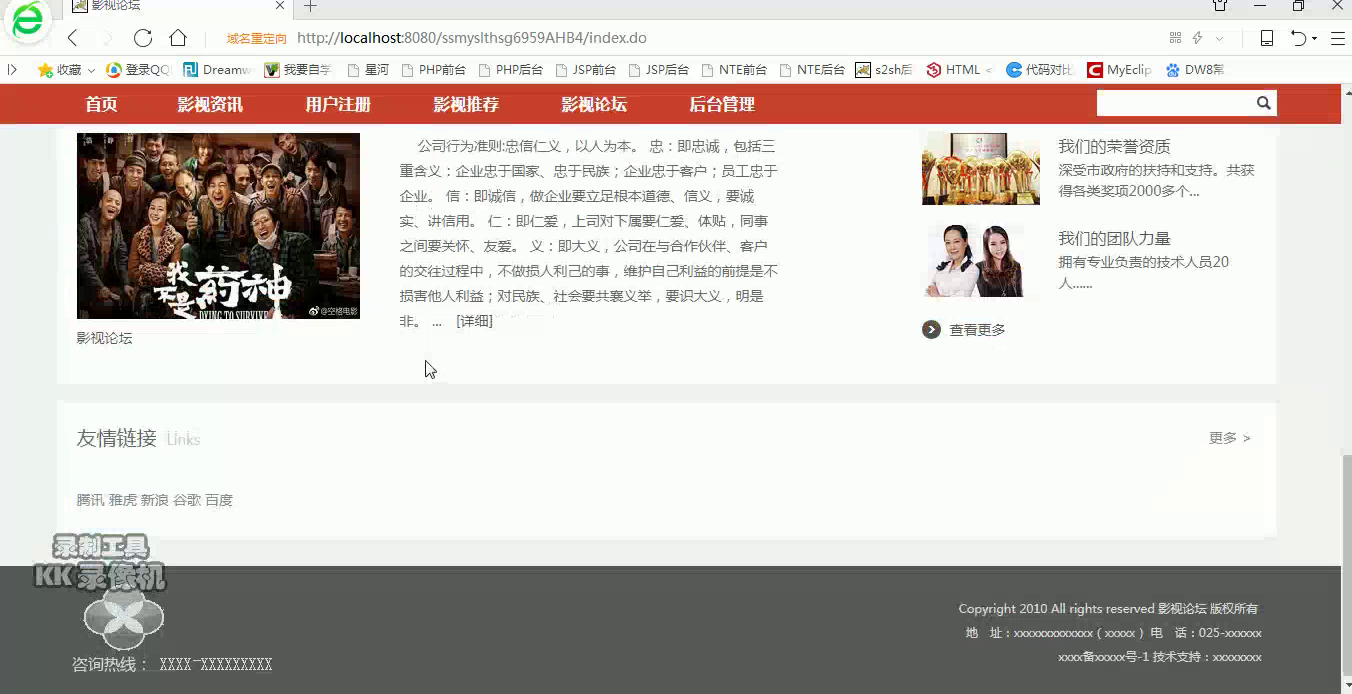Screen dimensions: 1352x694
Task: Click the browser back arrow
Action: (x=72, y=38)
